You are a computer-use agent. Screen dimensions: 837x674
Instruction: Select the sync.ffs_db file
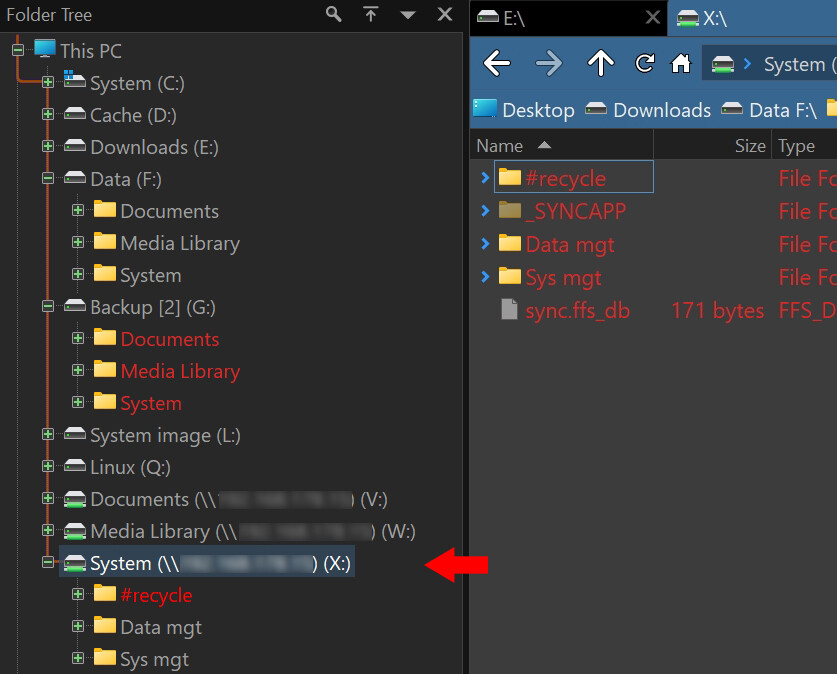click(577, 310)
